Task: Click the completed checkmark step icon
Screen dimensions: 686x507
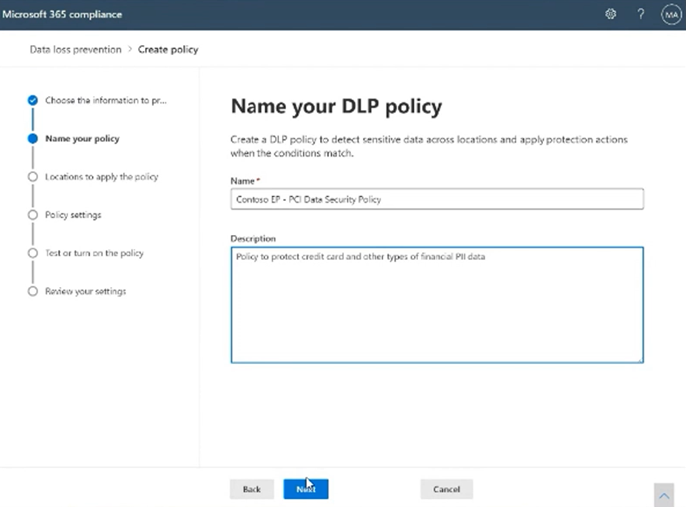Action: click(x=32, y=100)
